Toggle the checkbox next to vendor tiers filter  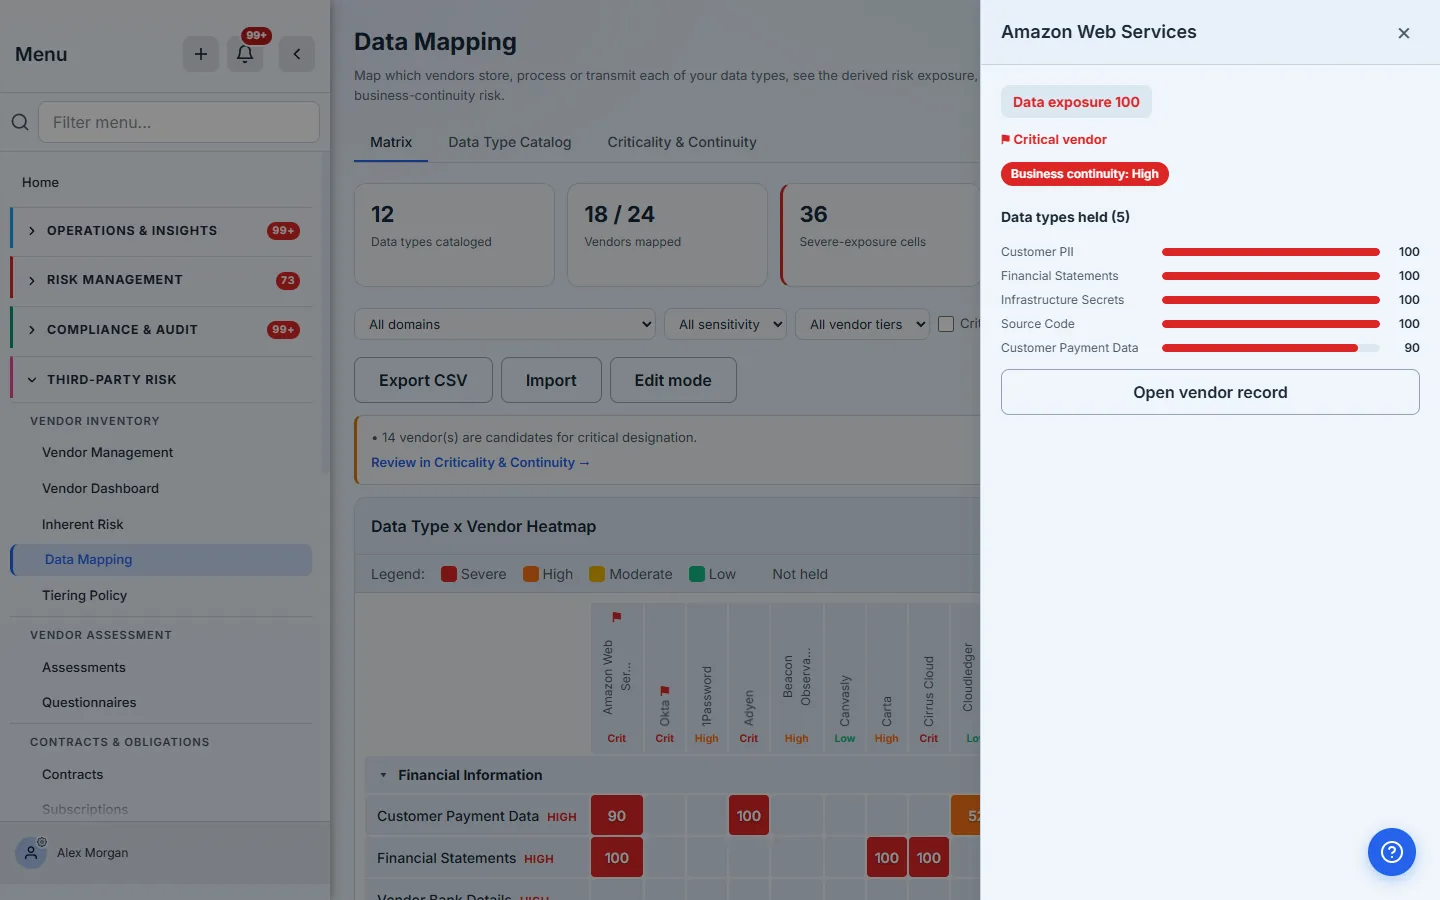pos(946,324)
